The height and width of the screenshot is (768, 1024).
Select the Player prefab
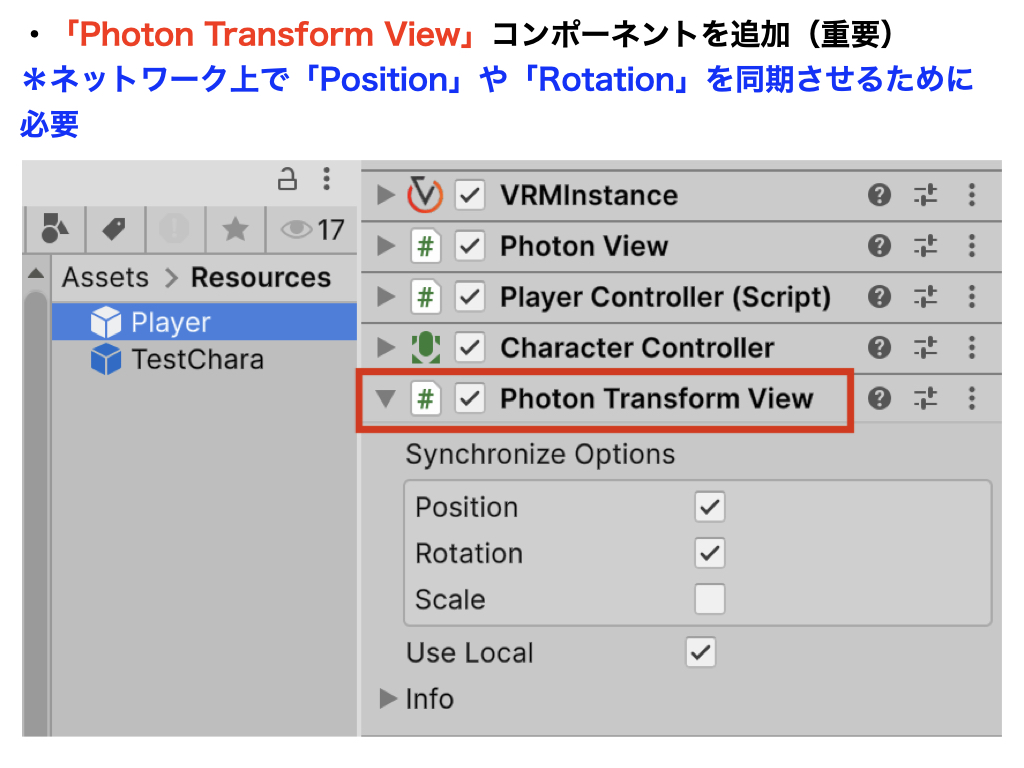pos(204,322)
